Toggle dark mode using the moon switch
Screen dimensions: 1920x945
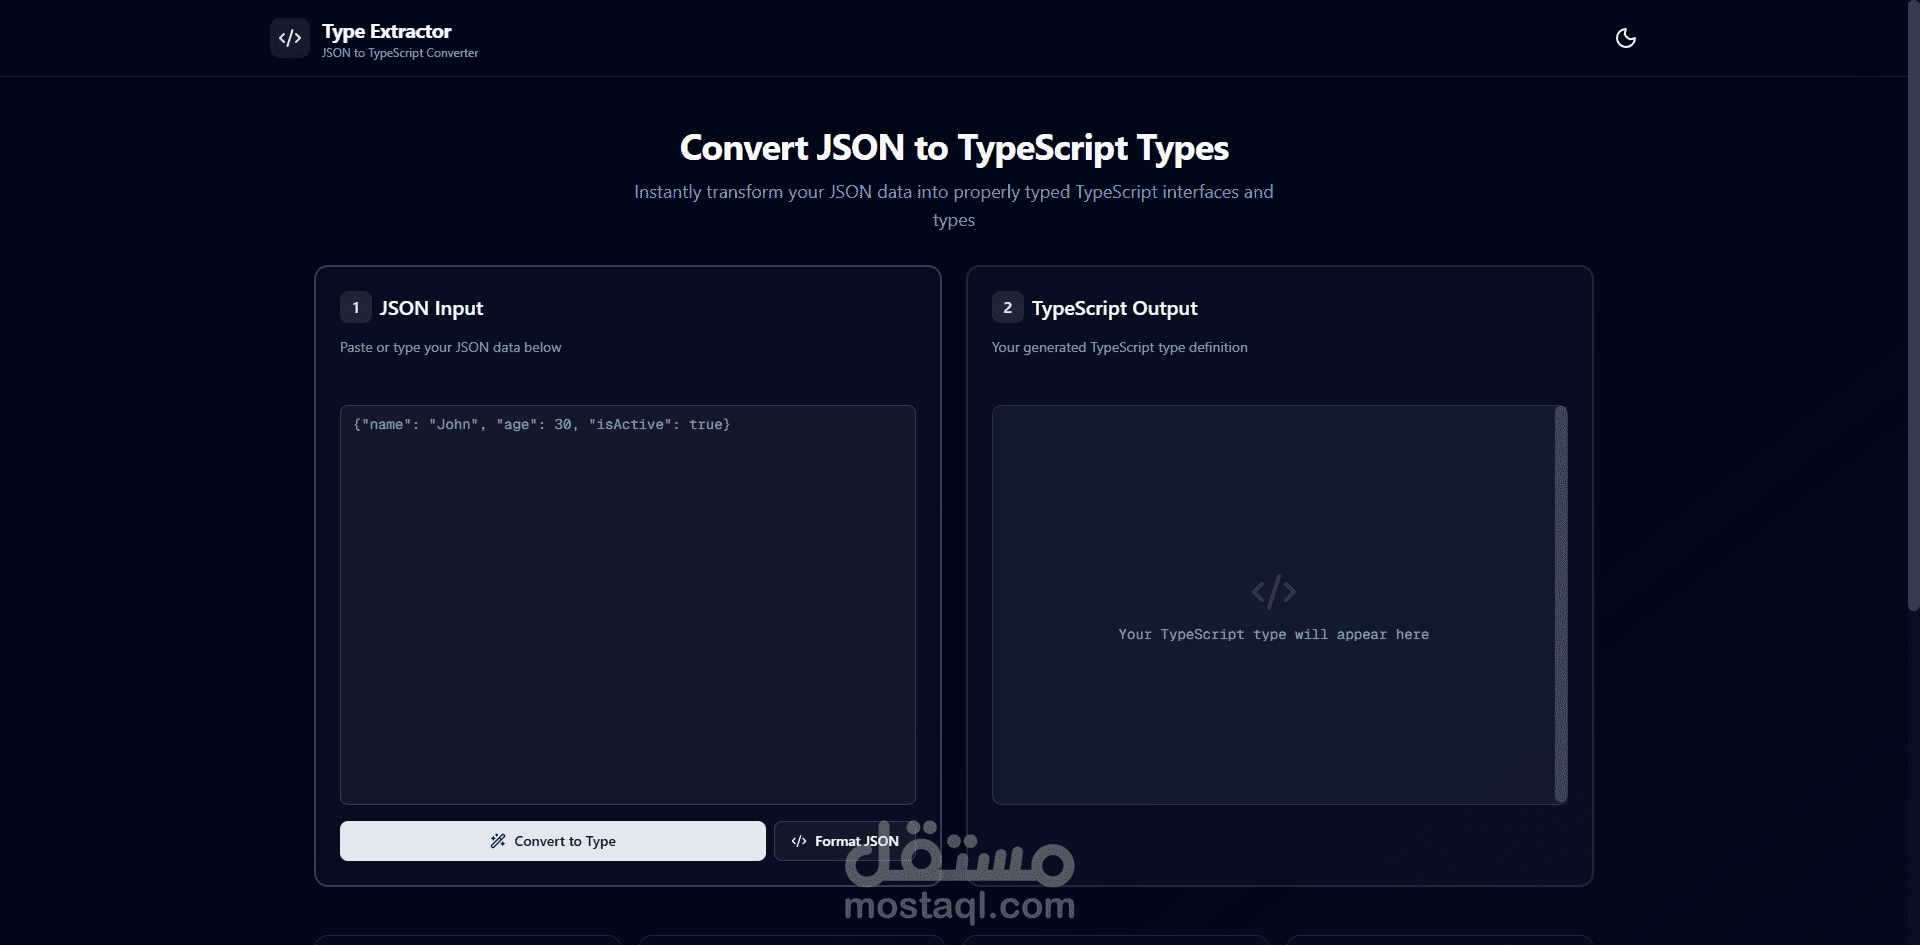tap(1625, 38)
